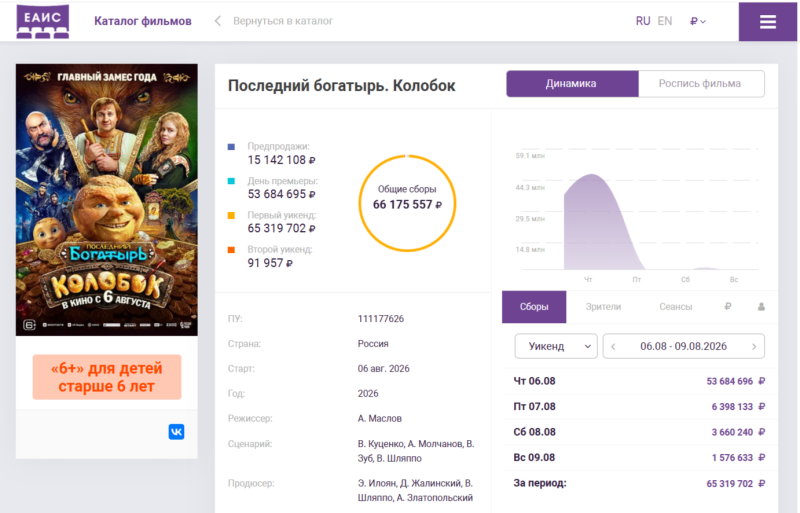
Task: Select the Роспись фильма tab
Action: coord(701,84)
